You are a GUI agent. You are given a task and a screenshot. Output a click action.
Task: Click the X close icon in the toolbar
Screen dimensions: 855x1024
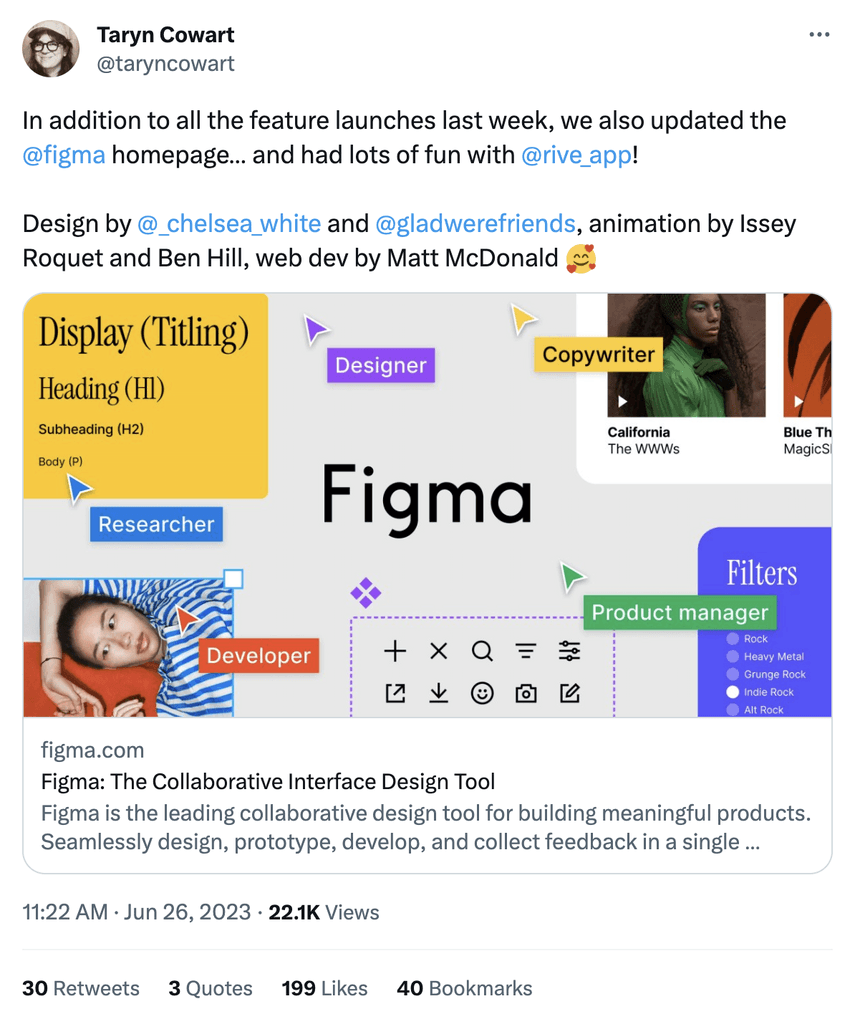(438, 651)
